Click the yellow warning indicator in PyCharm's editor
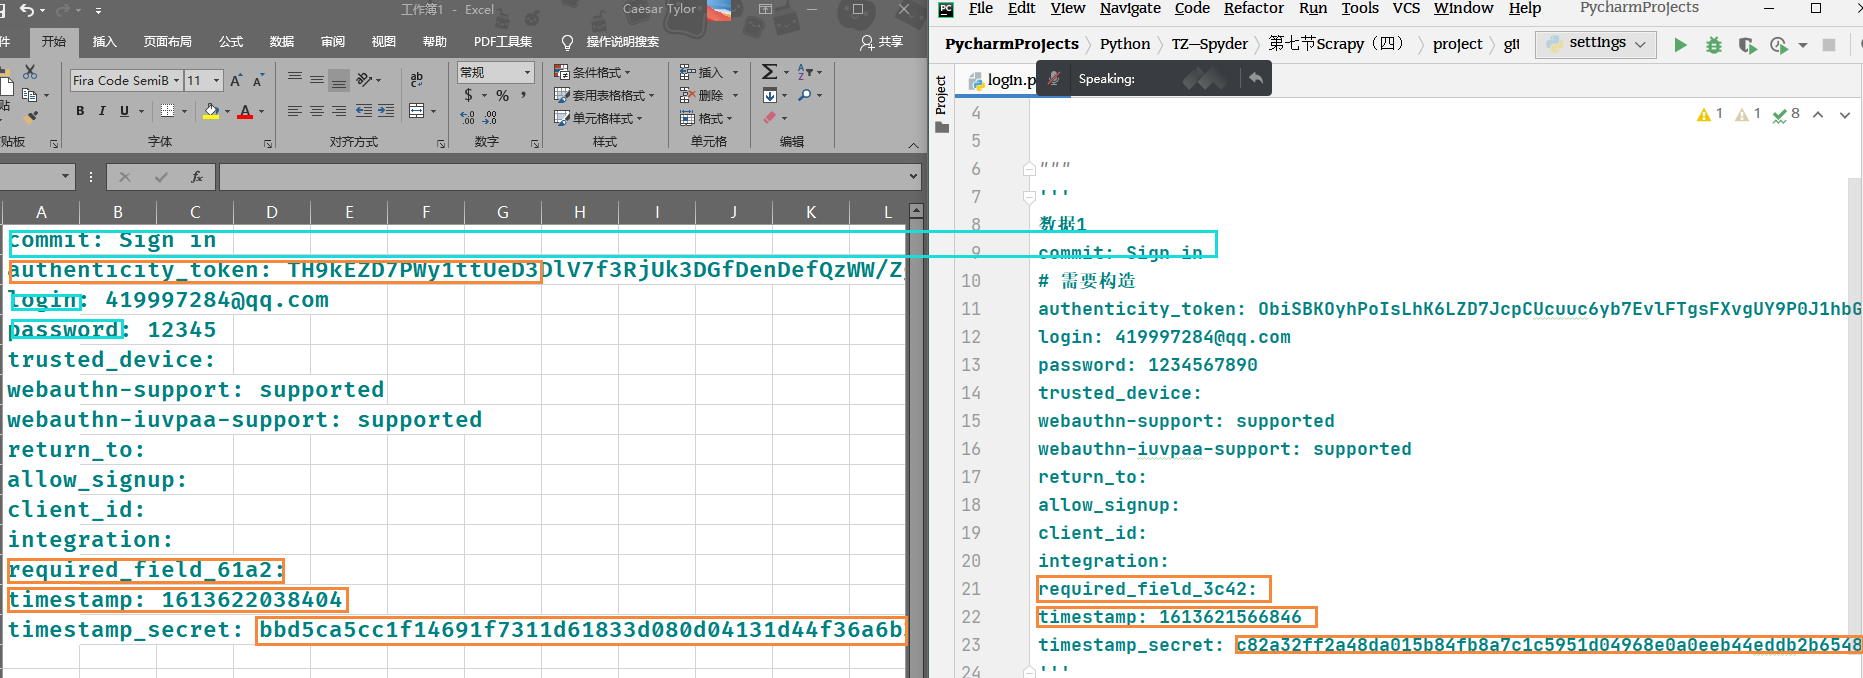Viewport: 1863px width, 678px height. [1710, 114]
